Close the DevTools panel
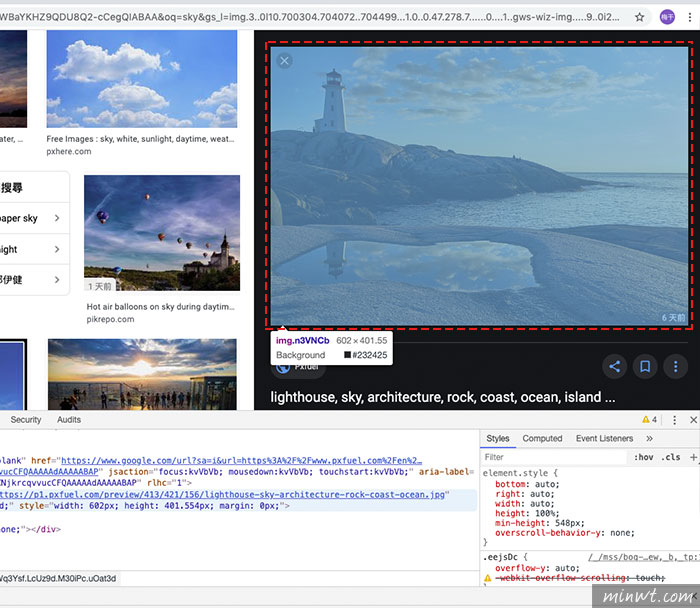The width and height of the screenshot is (700, 608). coord(693,420)
